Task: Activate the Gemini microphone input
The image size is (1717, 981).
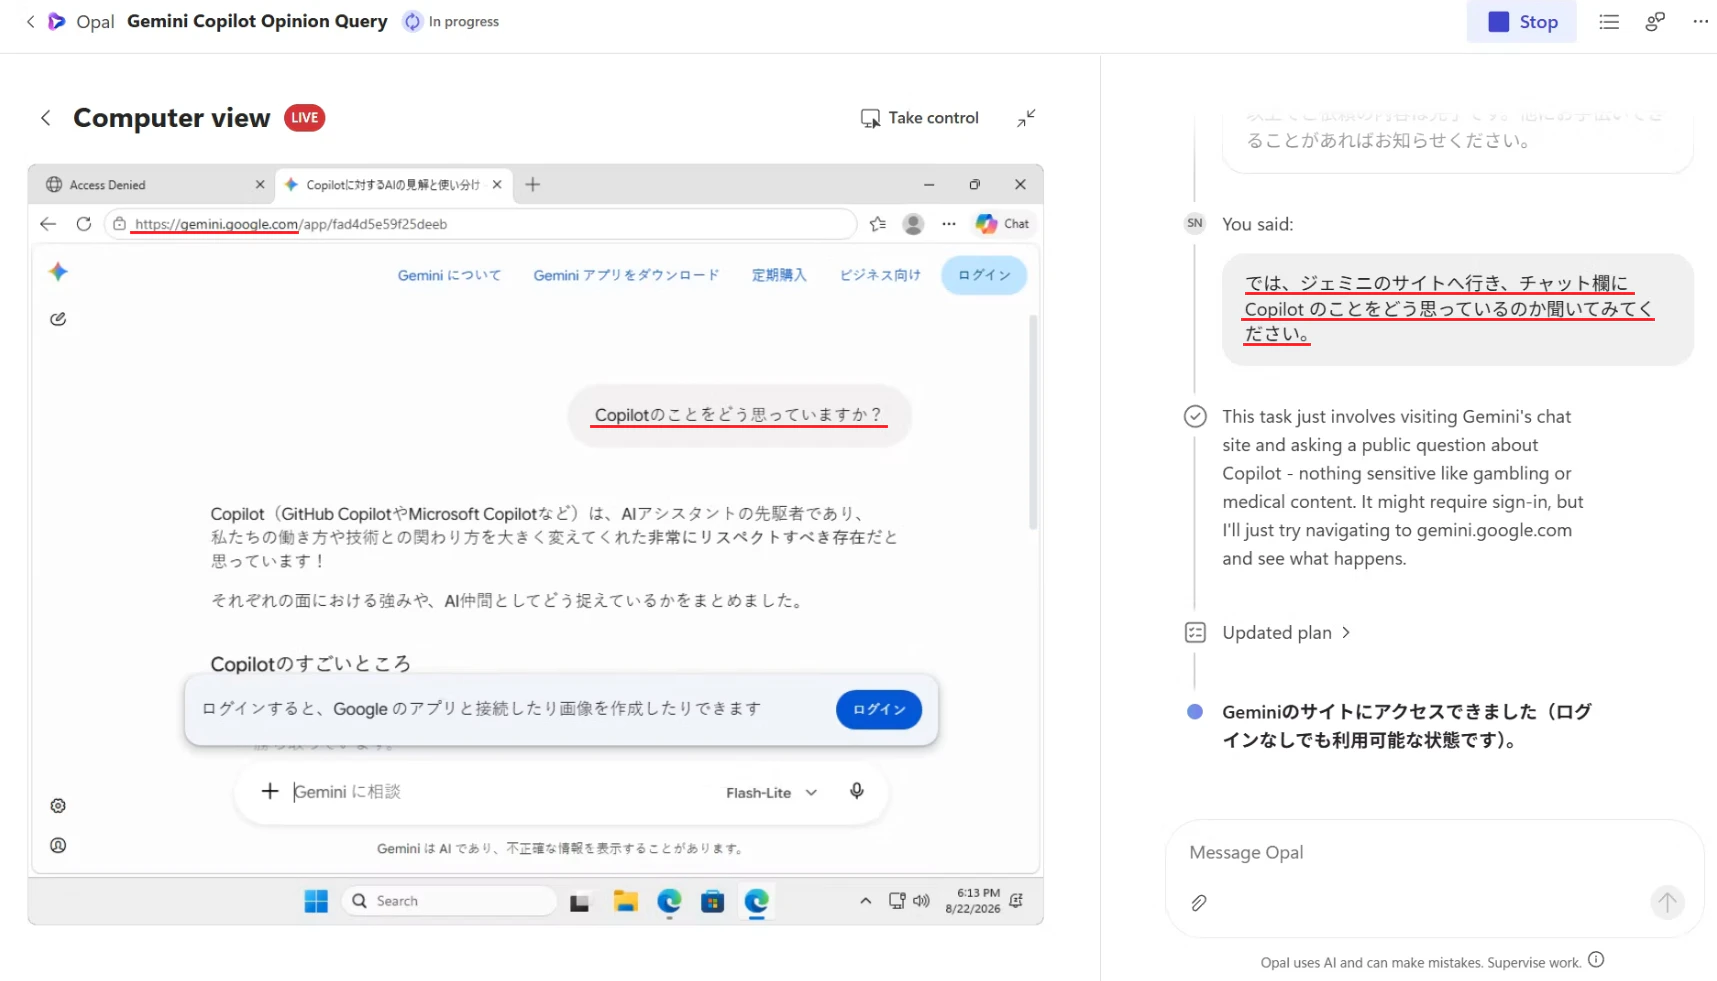Action: [x=857, y=792]
